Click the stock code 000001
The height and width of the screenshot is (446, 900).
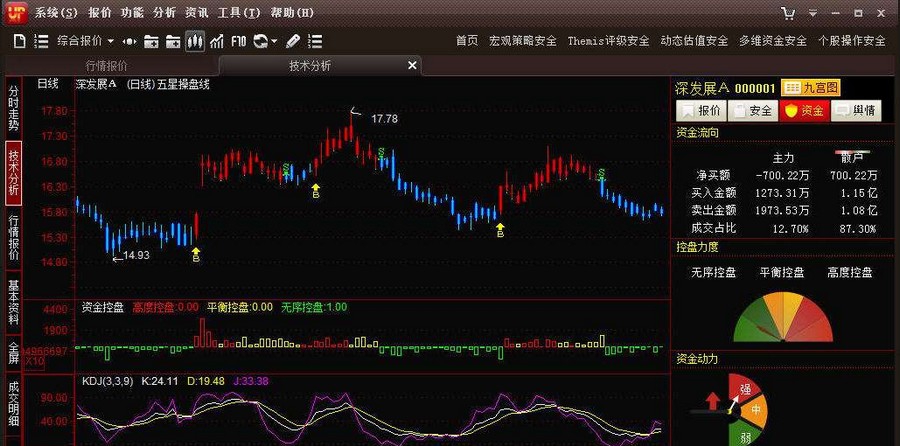click(755, 88)
